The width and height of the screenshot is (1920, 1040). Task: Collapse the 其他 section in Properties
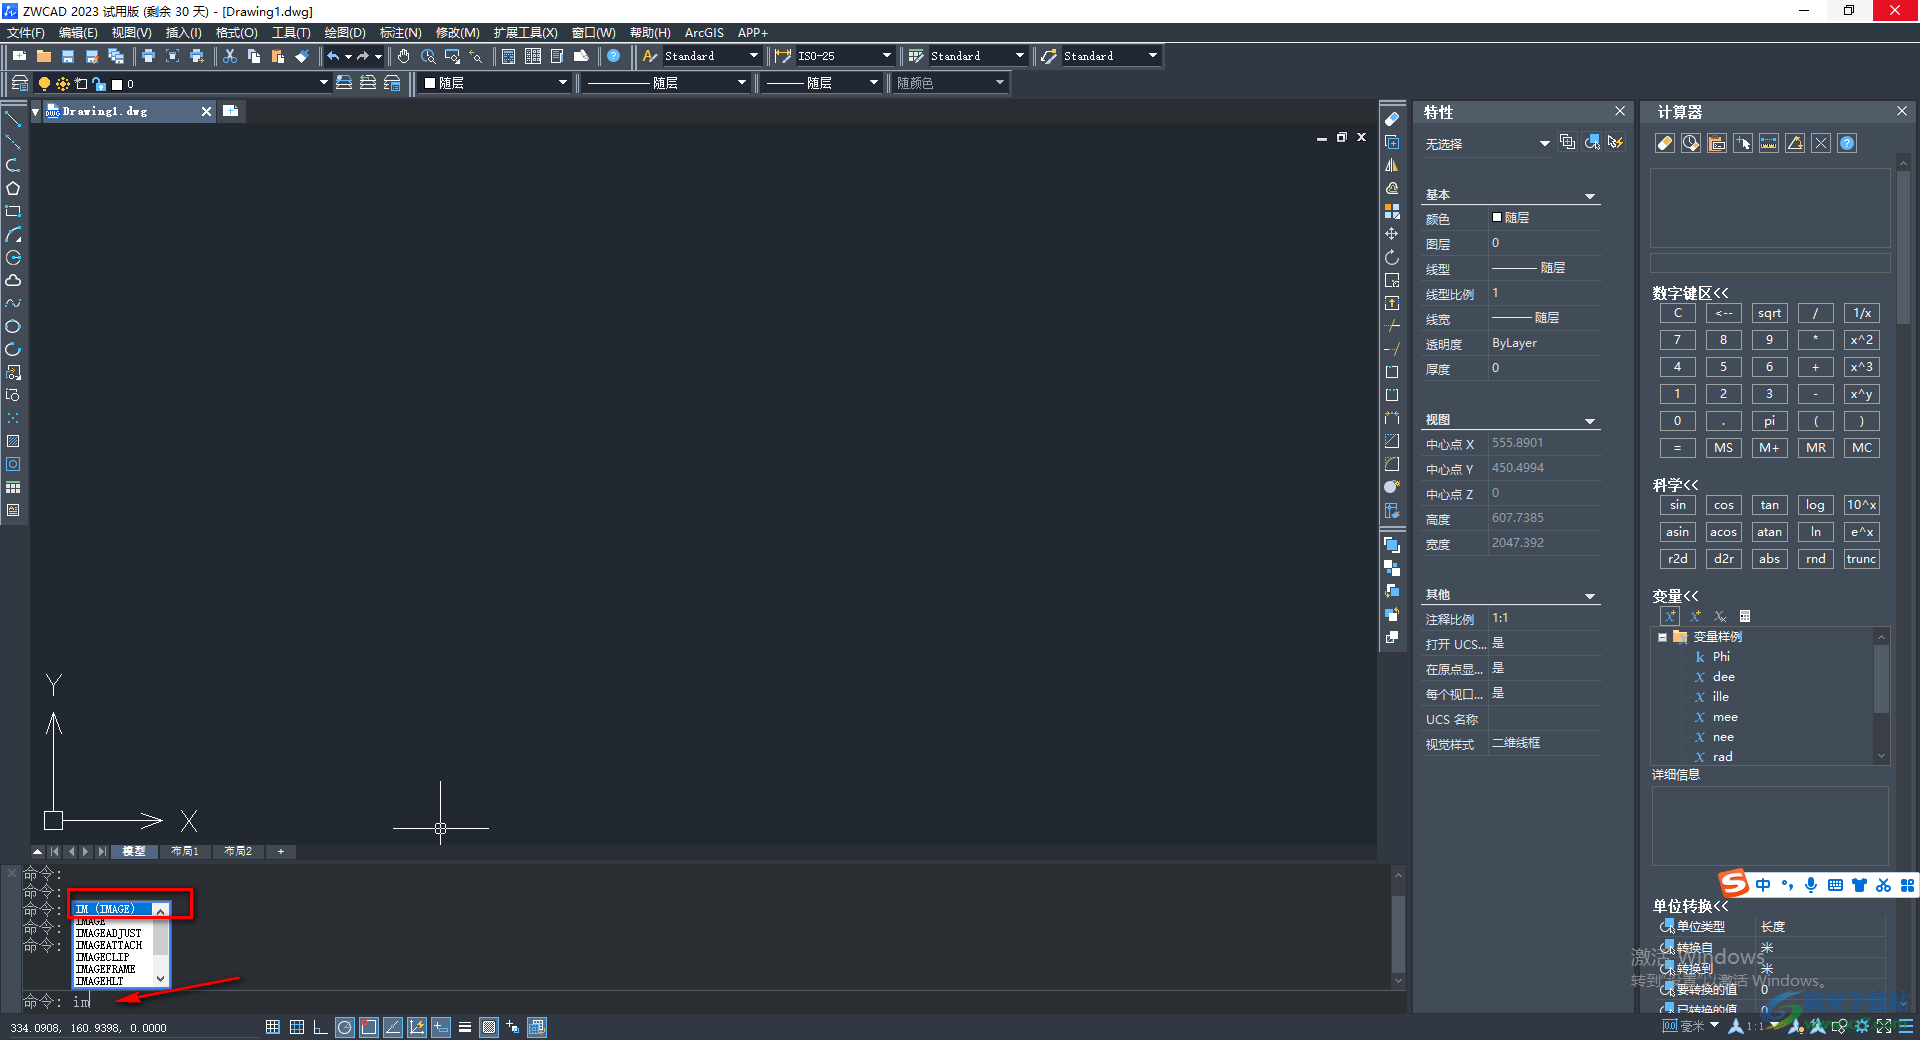pyautogui.click(x=1590, y=596)
